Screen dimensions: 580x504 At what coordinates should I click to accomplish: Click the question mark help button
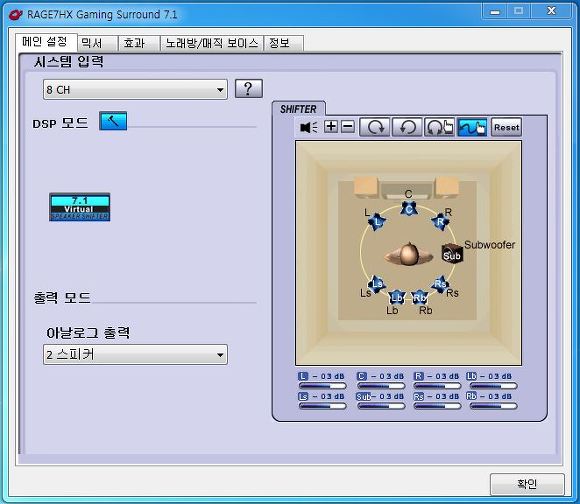pyautogui.click(x=249, y=89)
